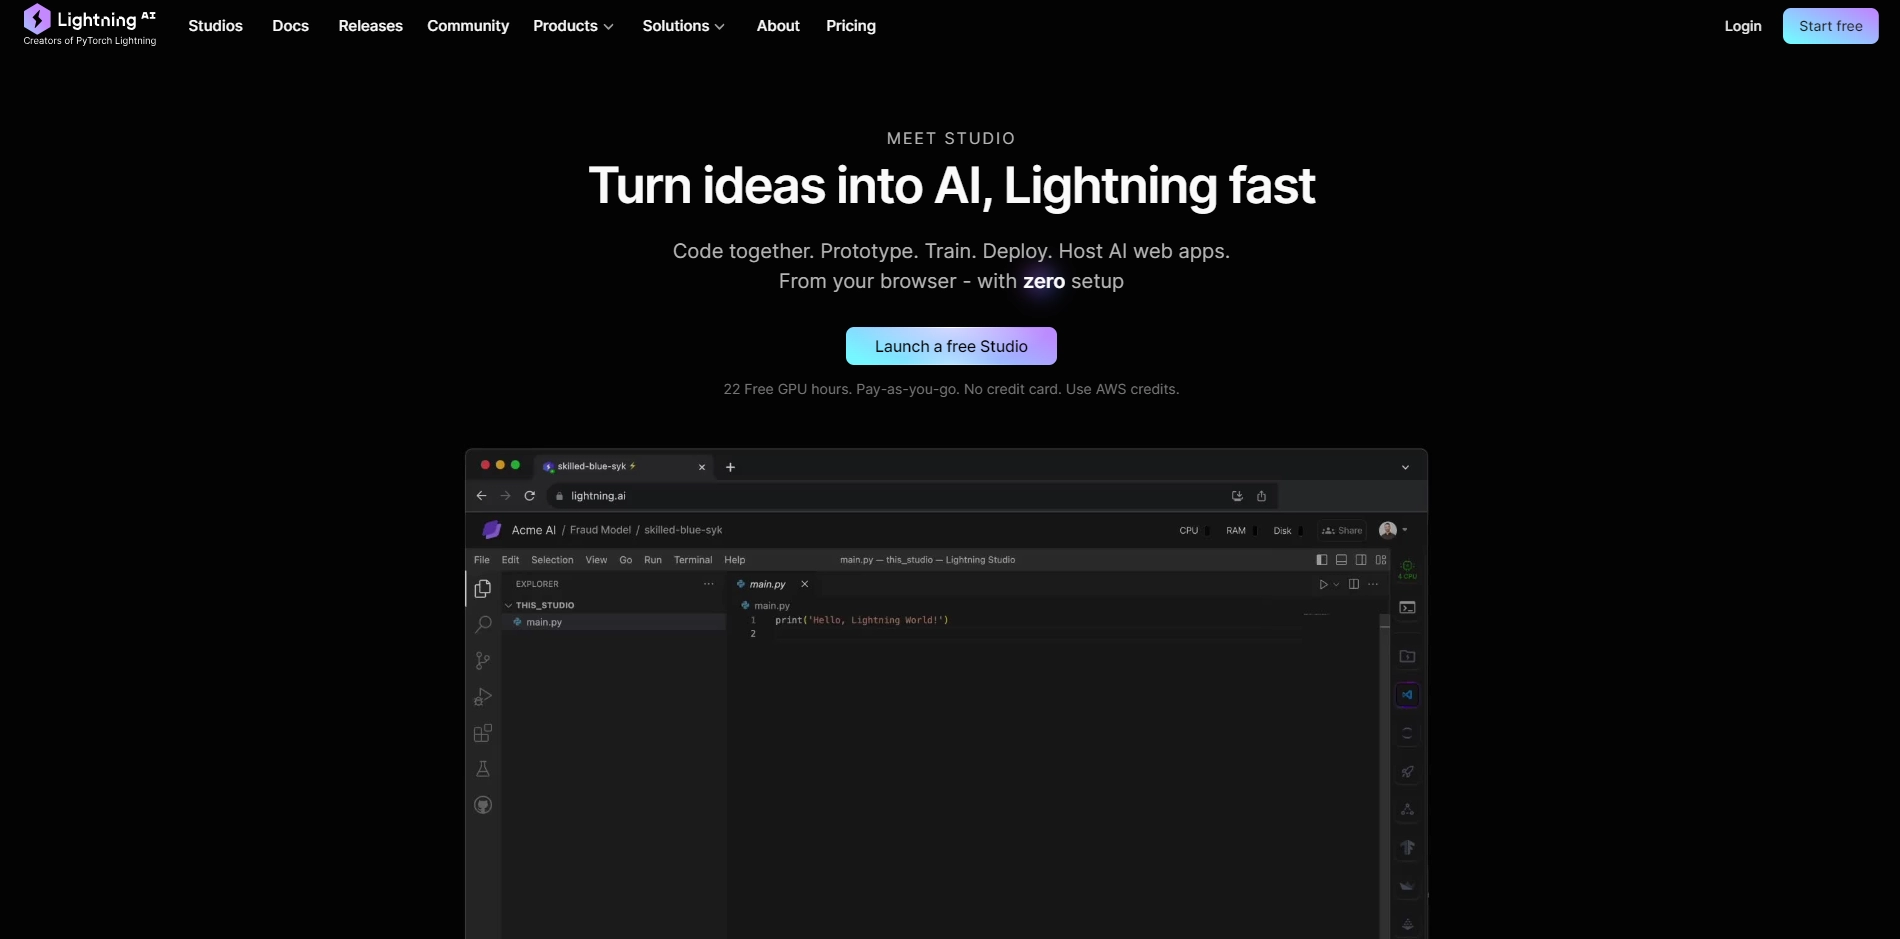
Task: Click the Login link
Action: (1743, 26)
